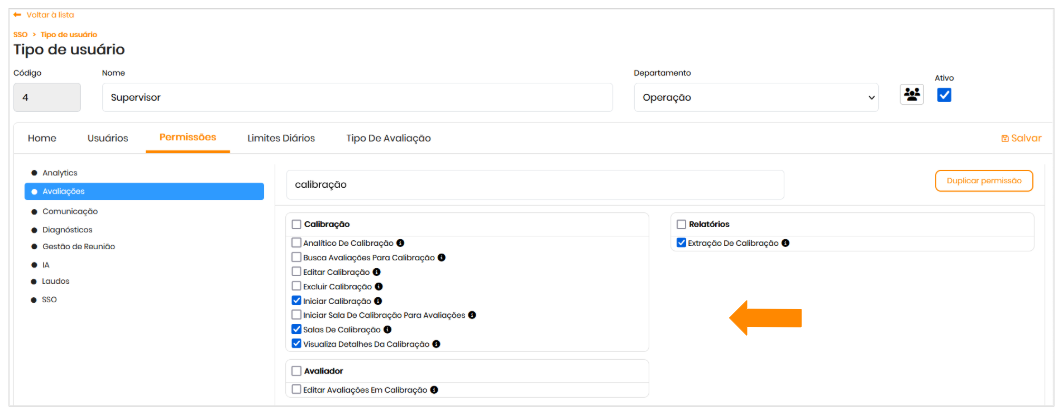Click the Salvar button

tap(1020, 138)
